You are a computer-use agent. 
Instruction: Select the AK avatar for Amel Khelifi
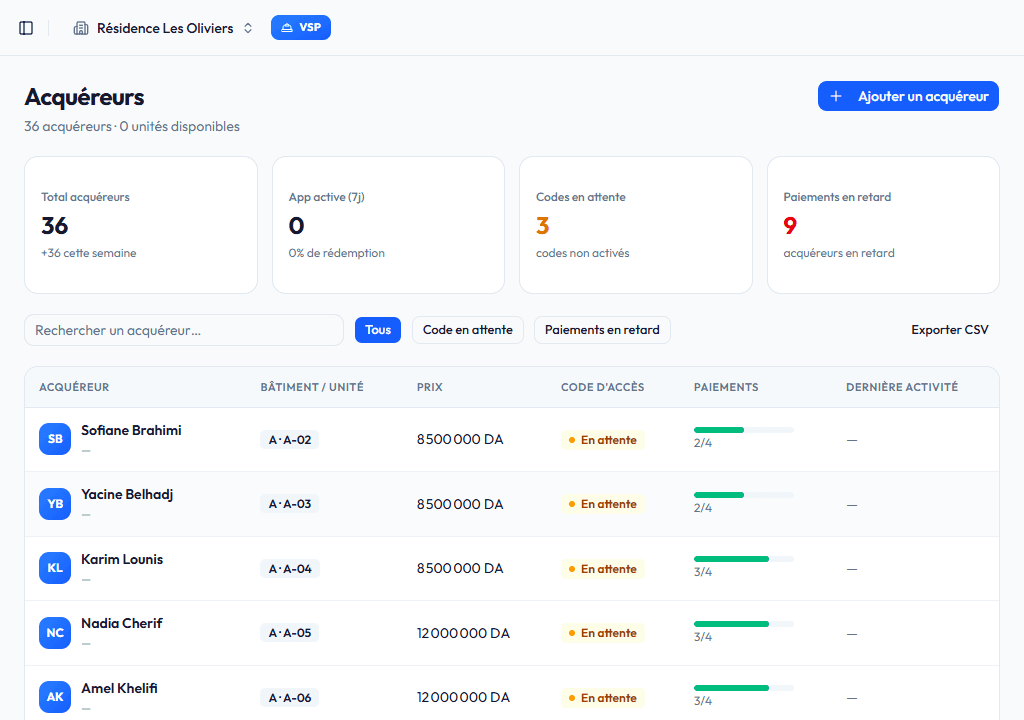tap(55, 696)
